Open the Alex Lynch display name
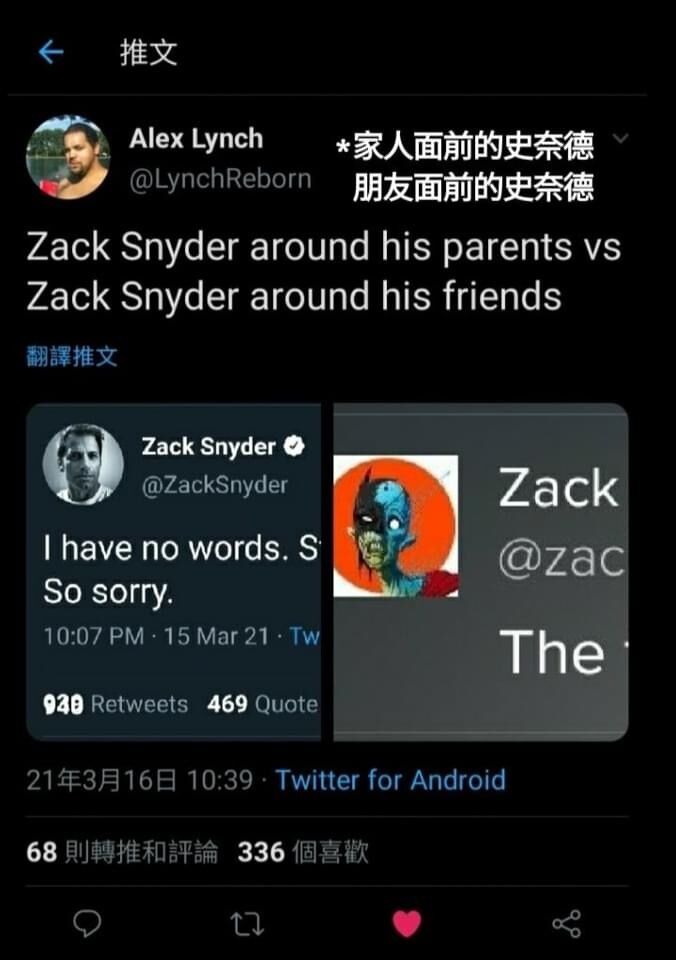Viewport: 676px width, 960px height. coord(196,138)
